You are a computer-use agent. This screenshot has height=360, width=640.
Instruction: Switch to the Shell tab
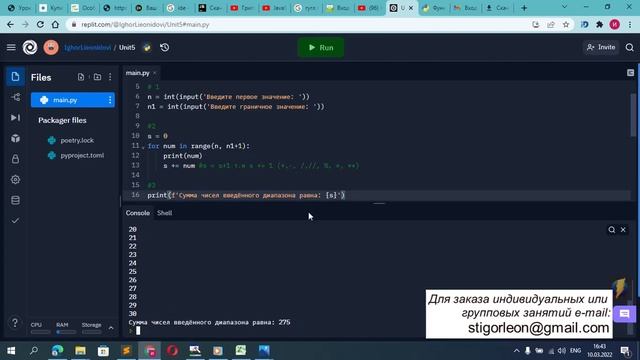click(x=164, y=213)
